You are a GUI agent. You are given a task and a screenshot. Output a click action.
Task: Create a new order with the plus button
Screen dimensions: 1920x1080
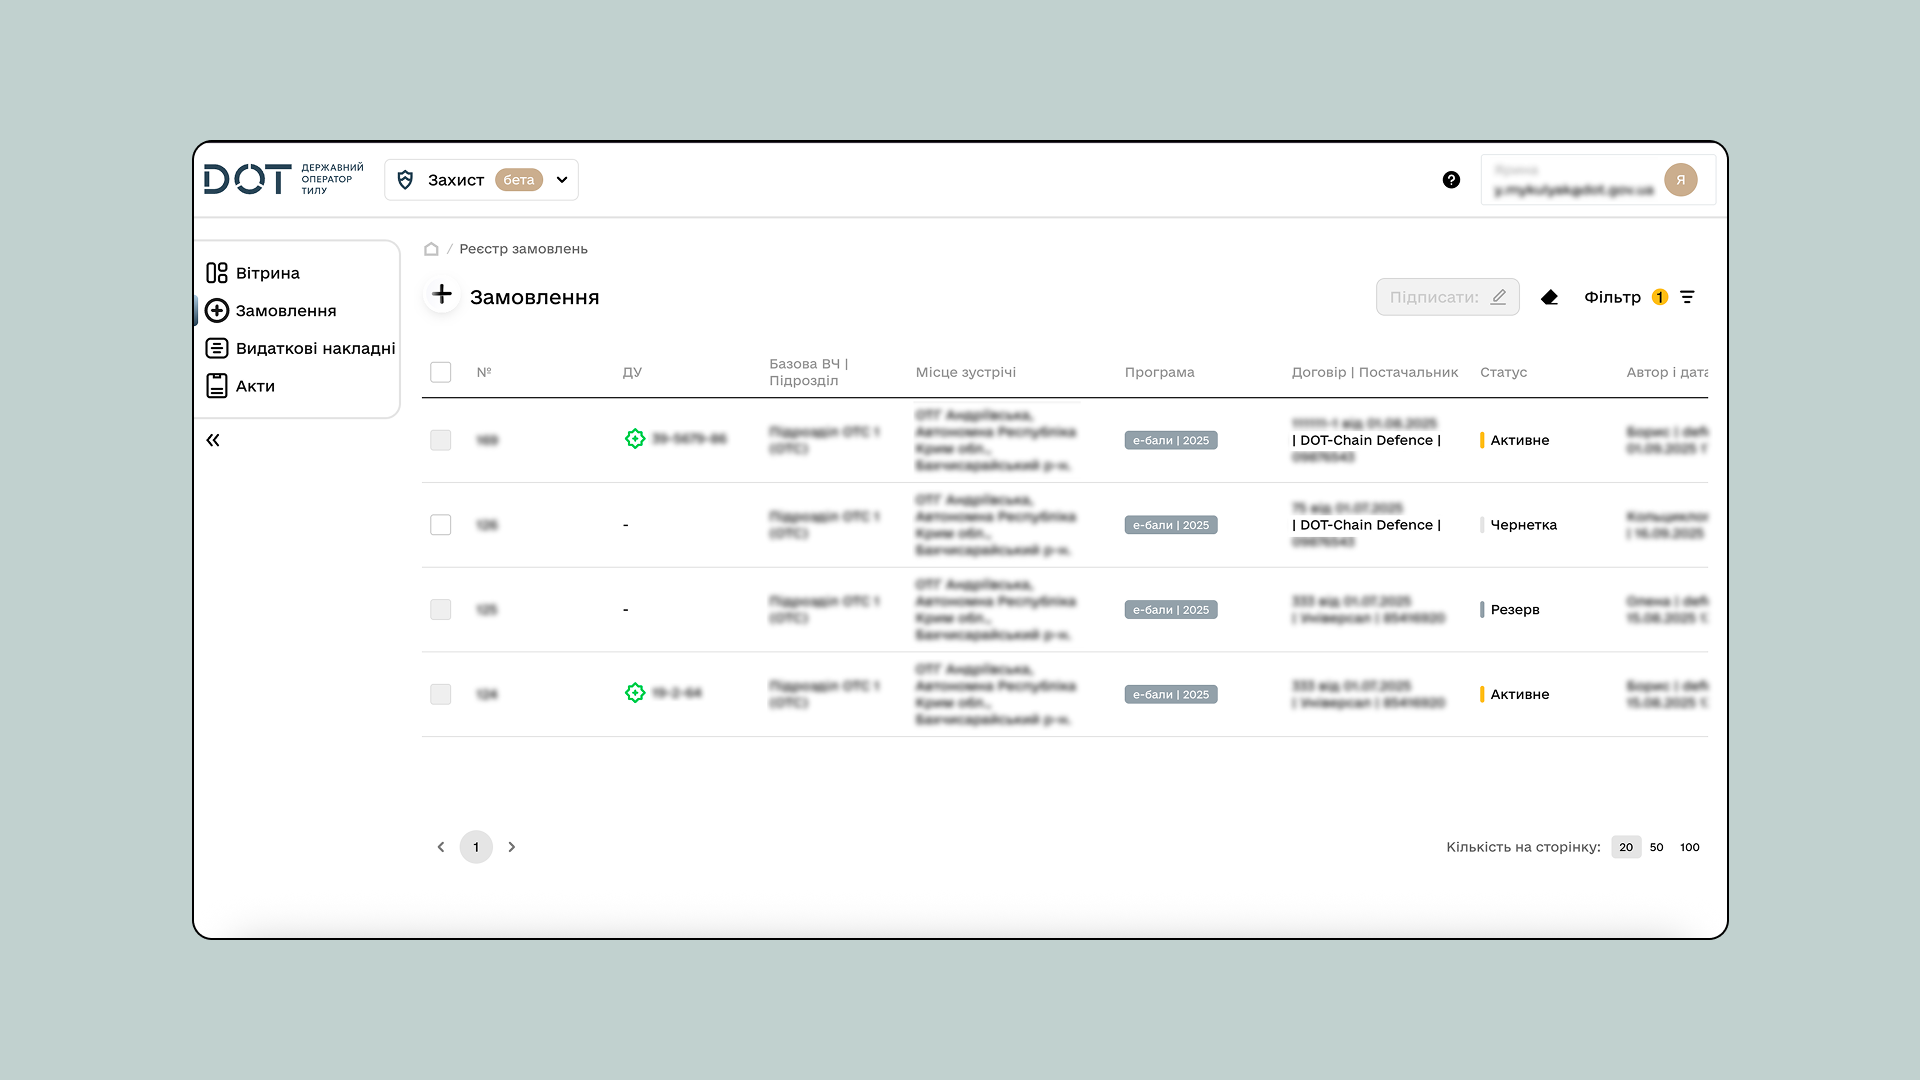[441, 295]
